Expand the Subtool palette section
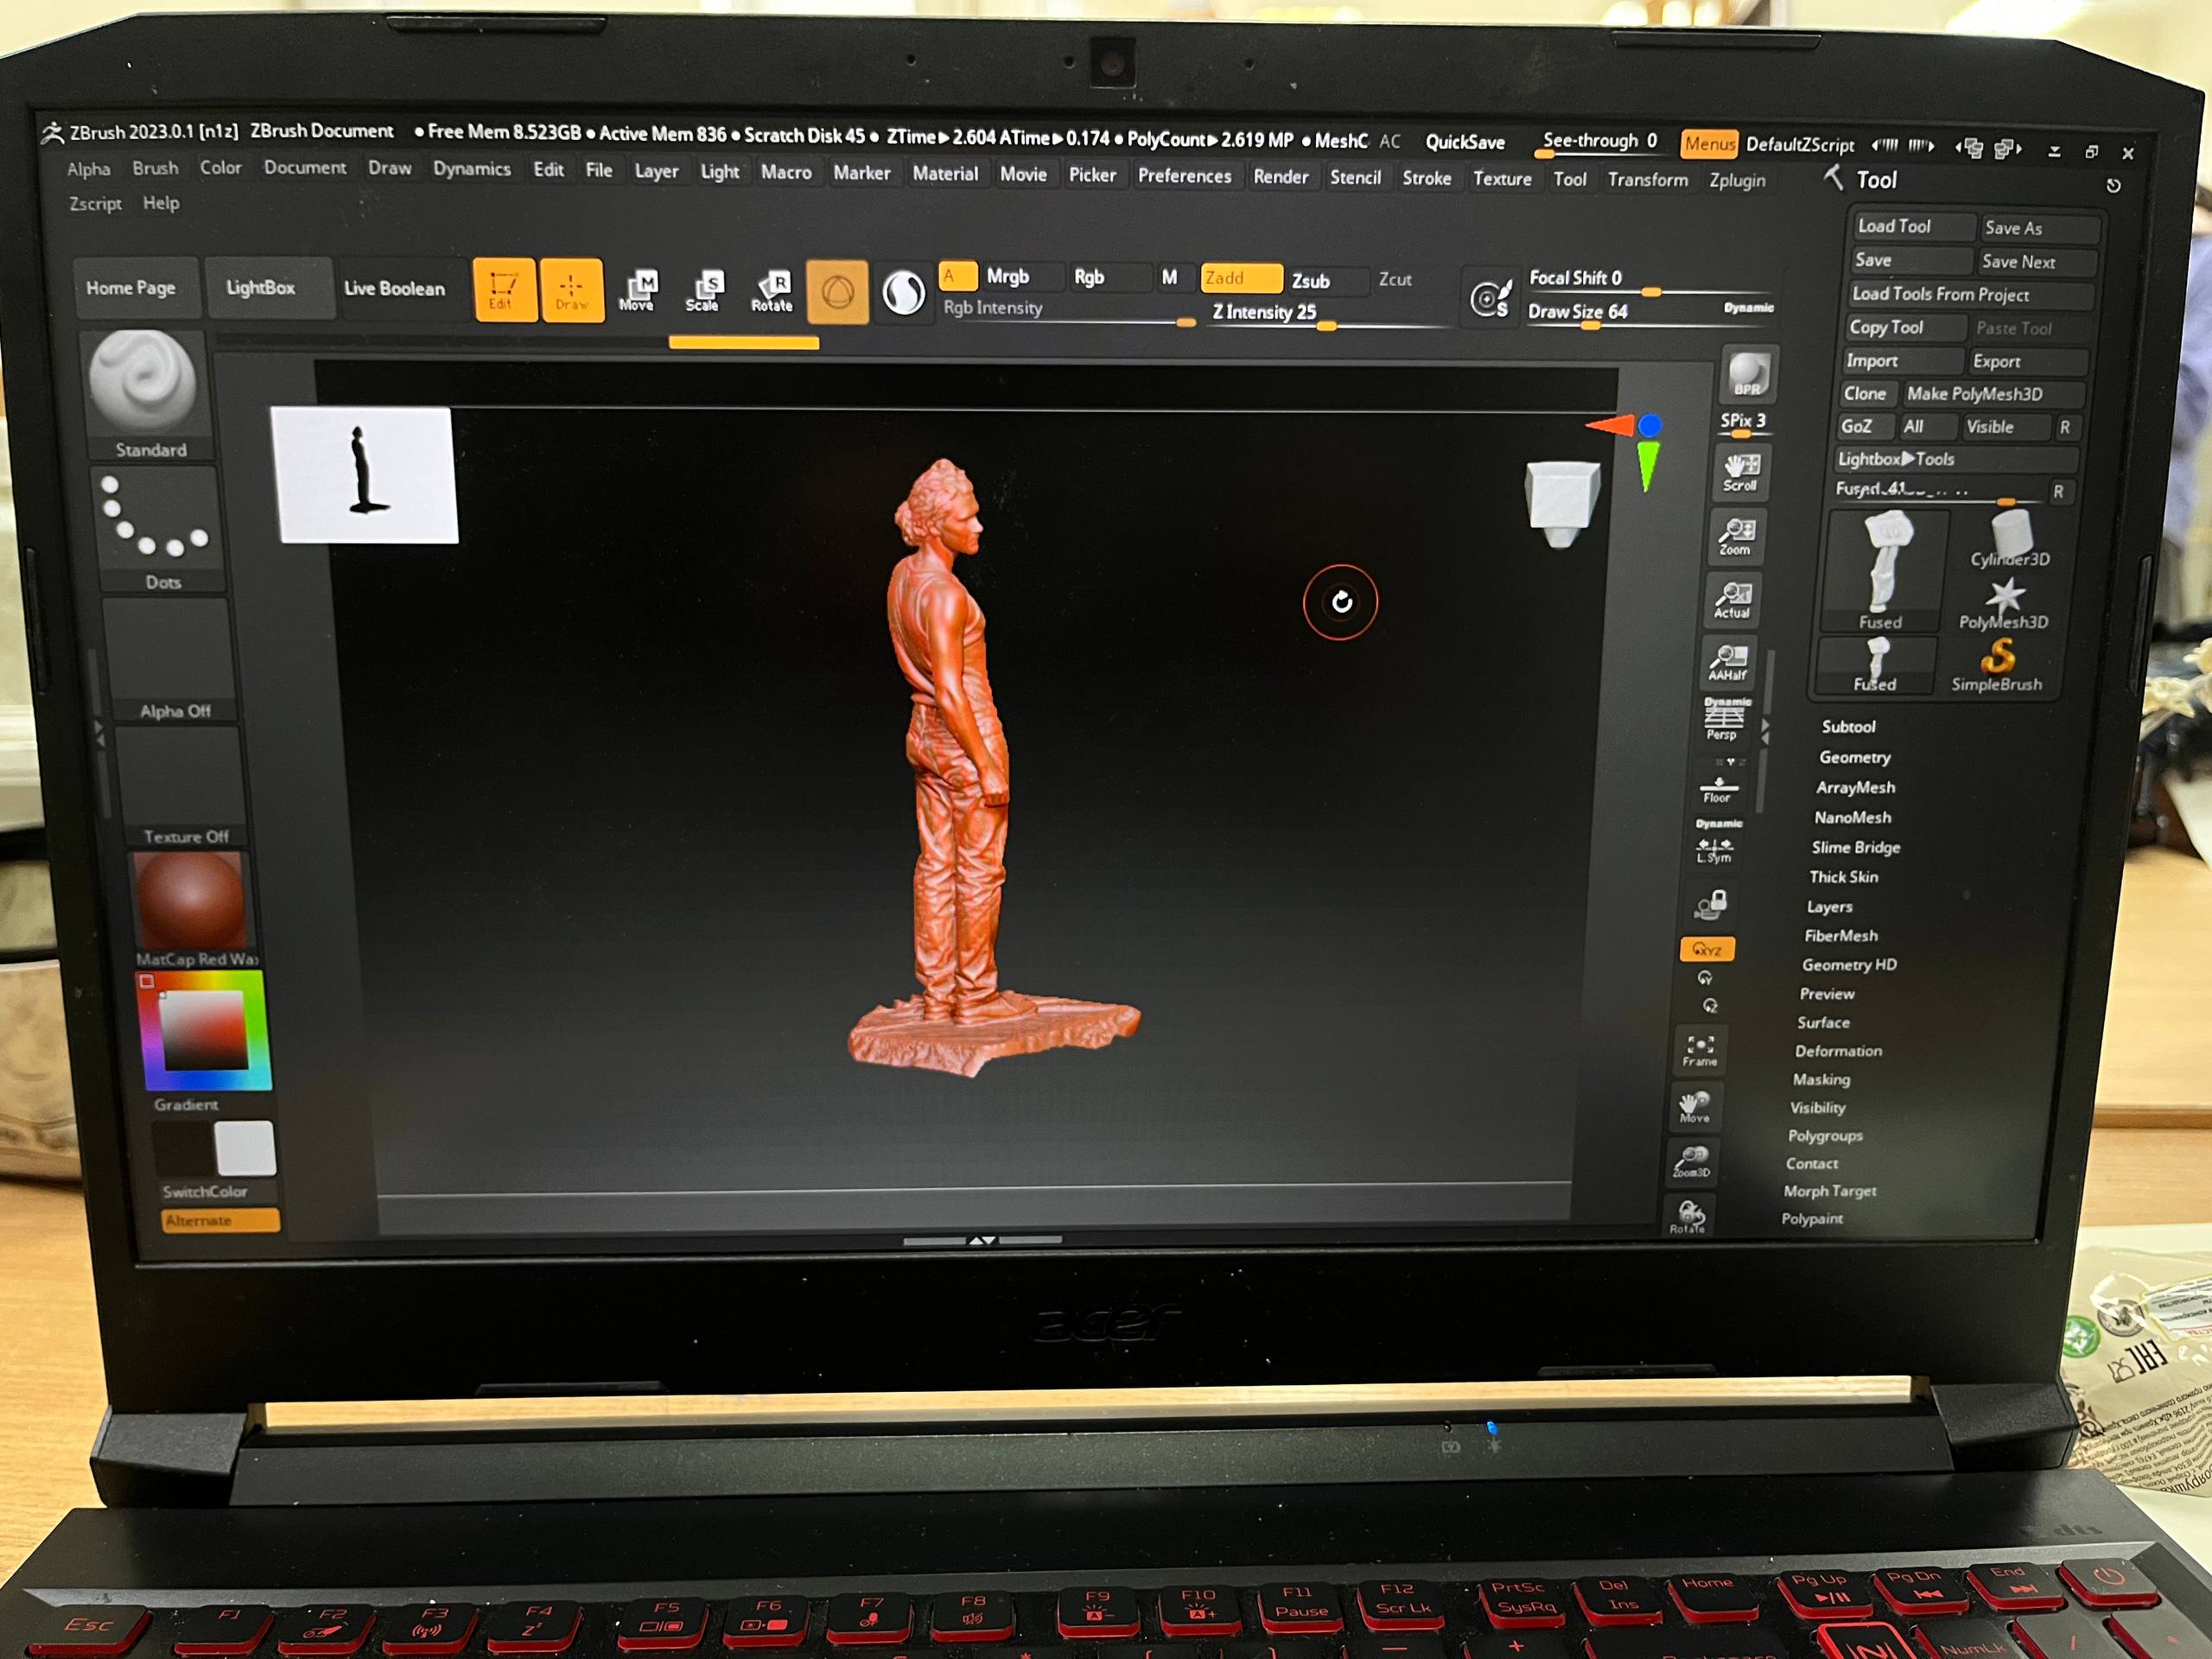Viewport: 2212px width, 1659px height. (x=1847, y=727)
